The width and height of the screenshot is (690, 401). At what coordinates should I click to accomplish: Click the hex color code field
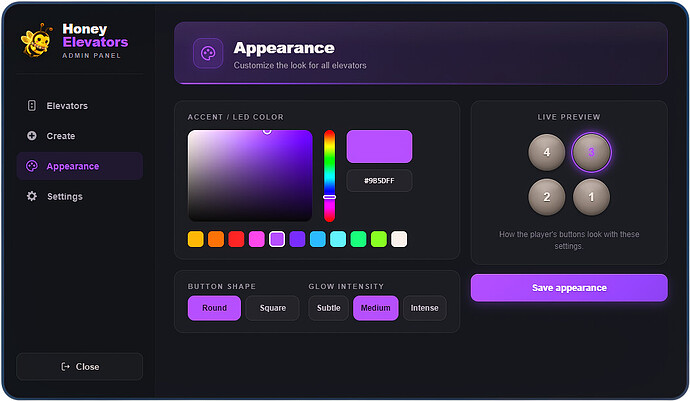tap(379, 180)
